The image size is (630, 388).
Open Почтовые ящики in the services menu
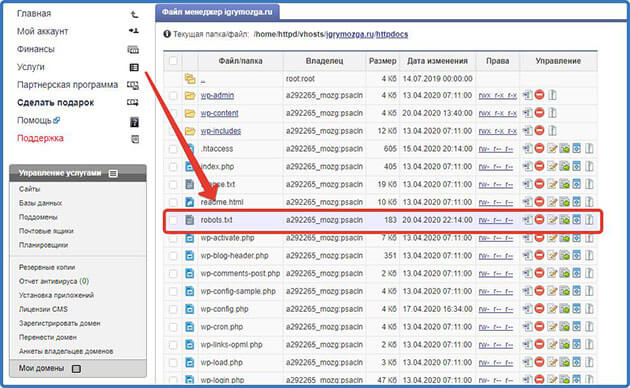pyautogui.click(x=46, y=231)
